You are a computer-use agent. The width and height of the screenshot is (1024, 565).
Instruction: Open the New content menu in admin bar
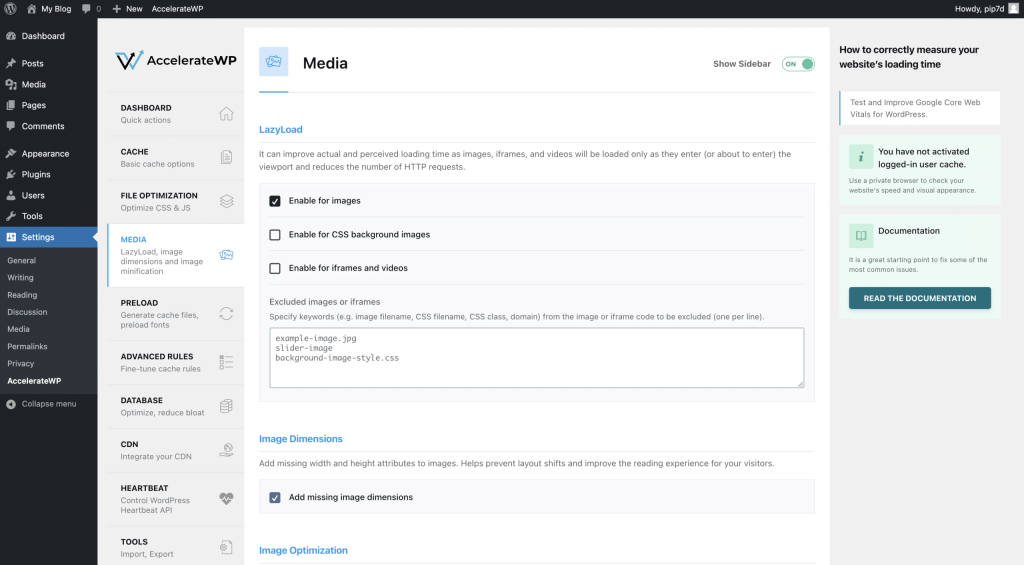pos(127,8)
